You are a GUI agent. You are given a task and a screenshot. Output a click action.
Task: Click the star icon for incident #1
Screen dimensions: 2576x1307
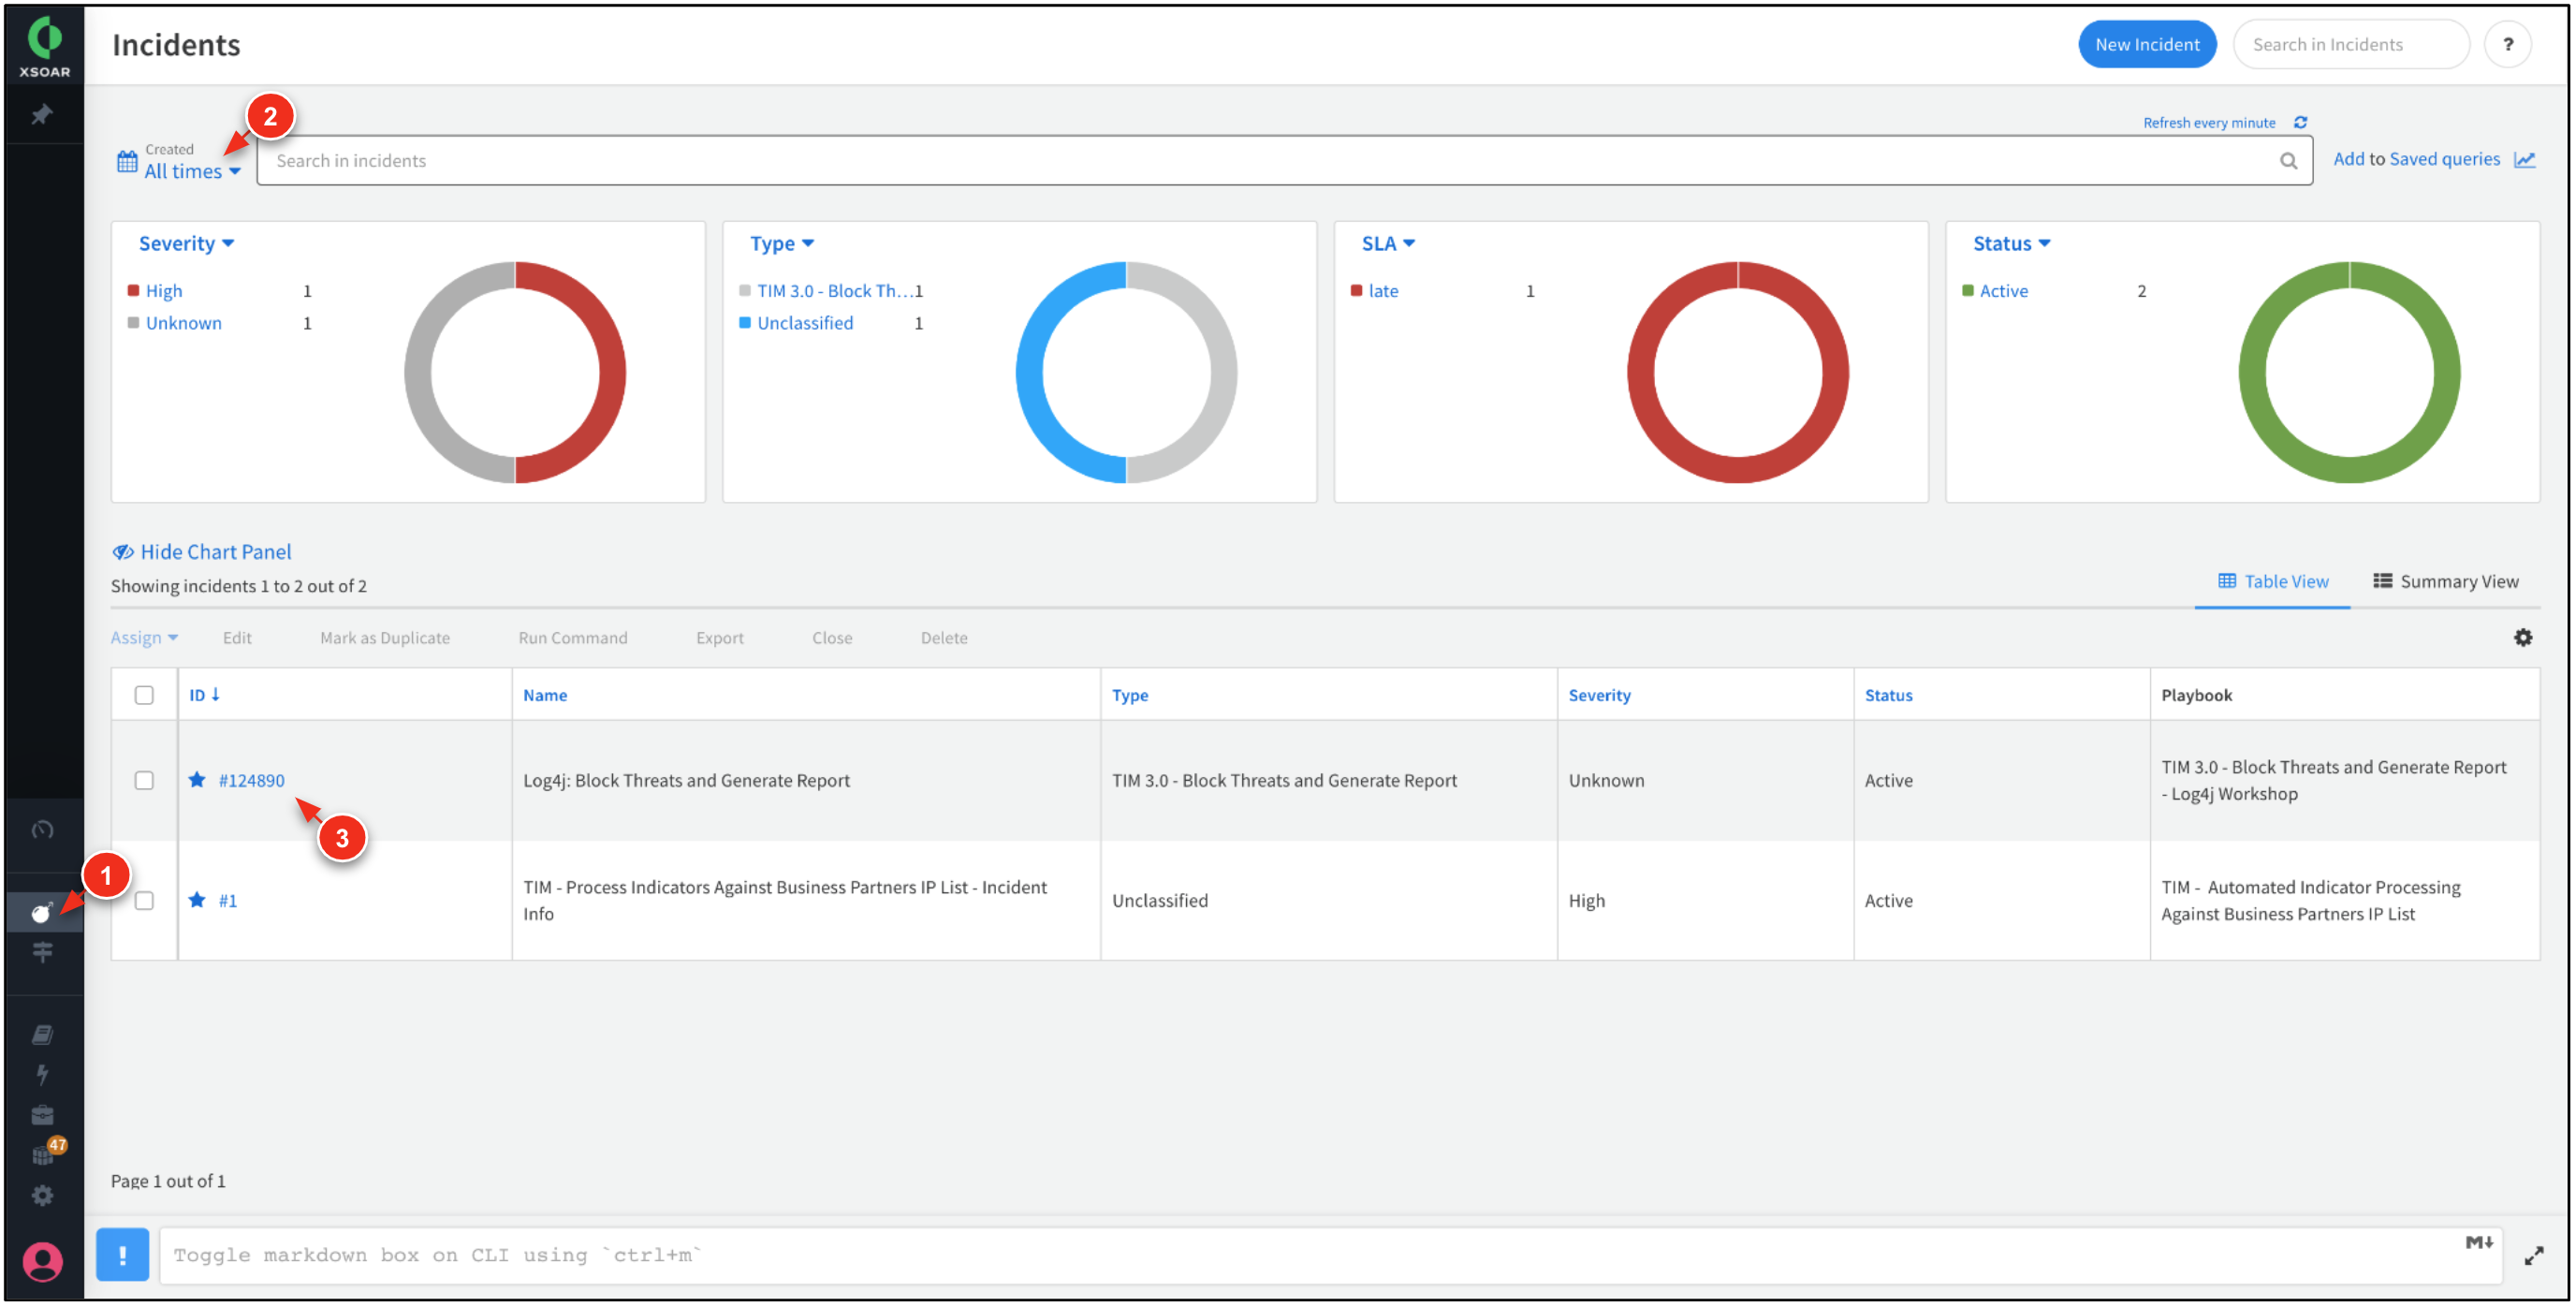[x=197, y=900]
